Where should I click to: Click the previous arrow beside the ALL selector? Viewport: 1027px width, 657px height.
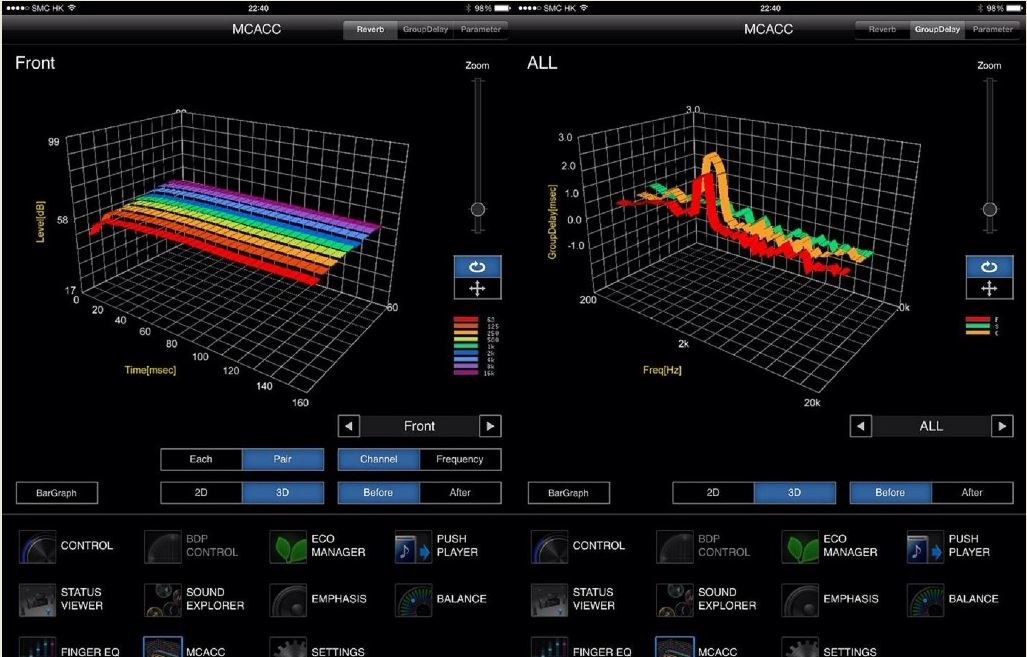[x=861, y=426]
